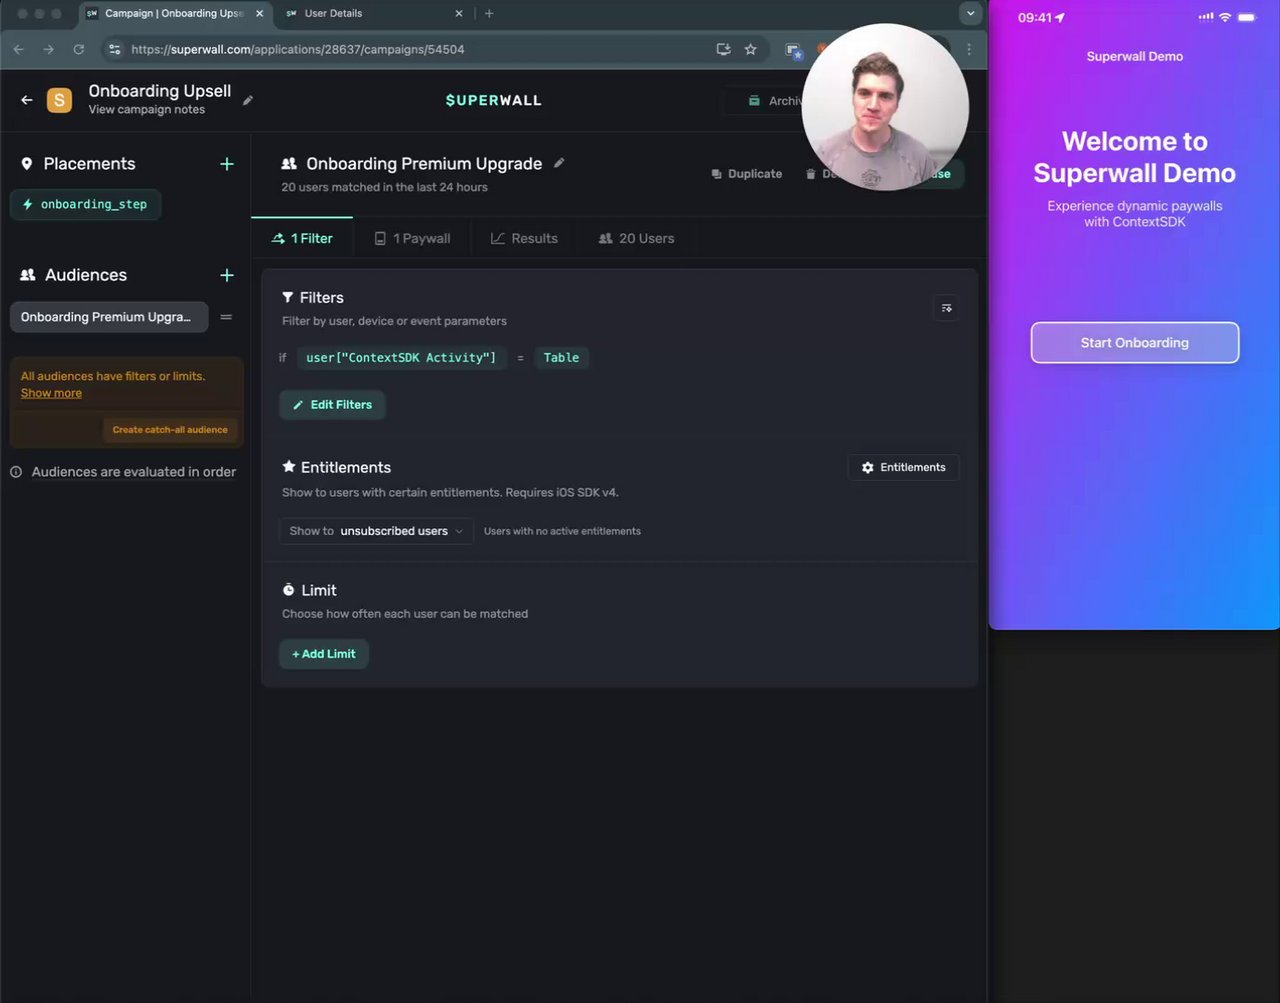Viewport: 1280px width, 1003px height.
Task: Duplicate the audience
Action: pyautogui.click(x=746, y=174)
